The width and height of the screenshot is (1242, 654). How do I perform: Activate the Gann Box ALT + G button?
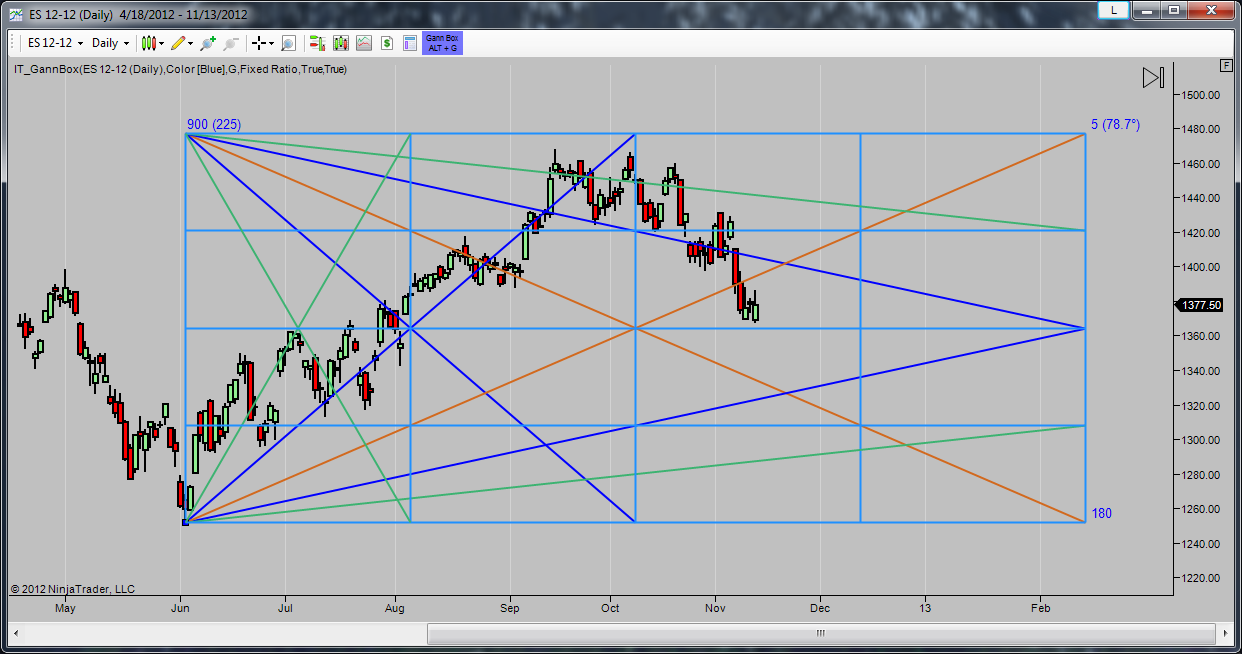pos(442,43)
